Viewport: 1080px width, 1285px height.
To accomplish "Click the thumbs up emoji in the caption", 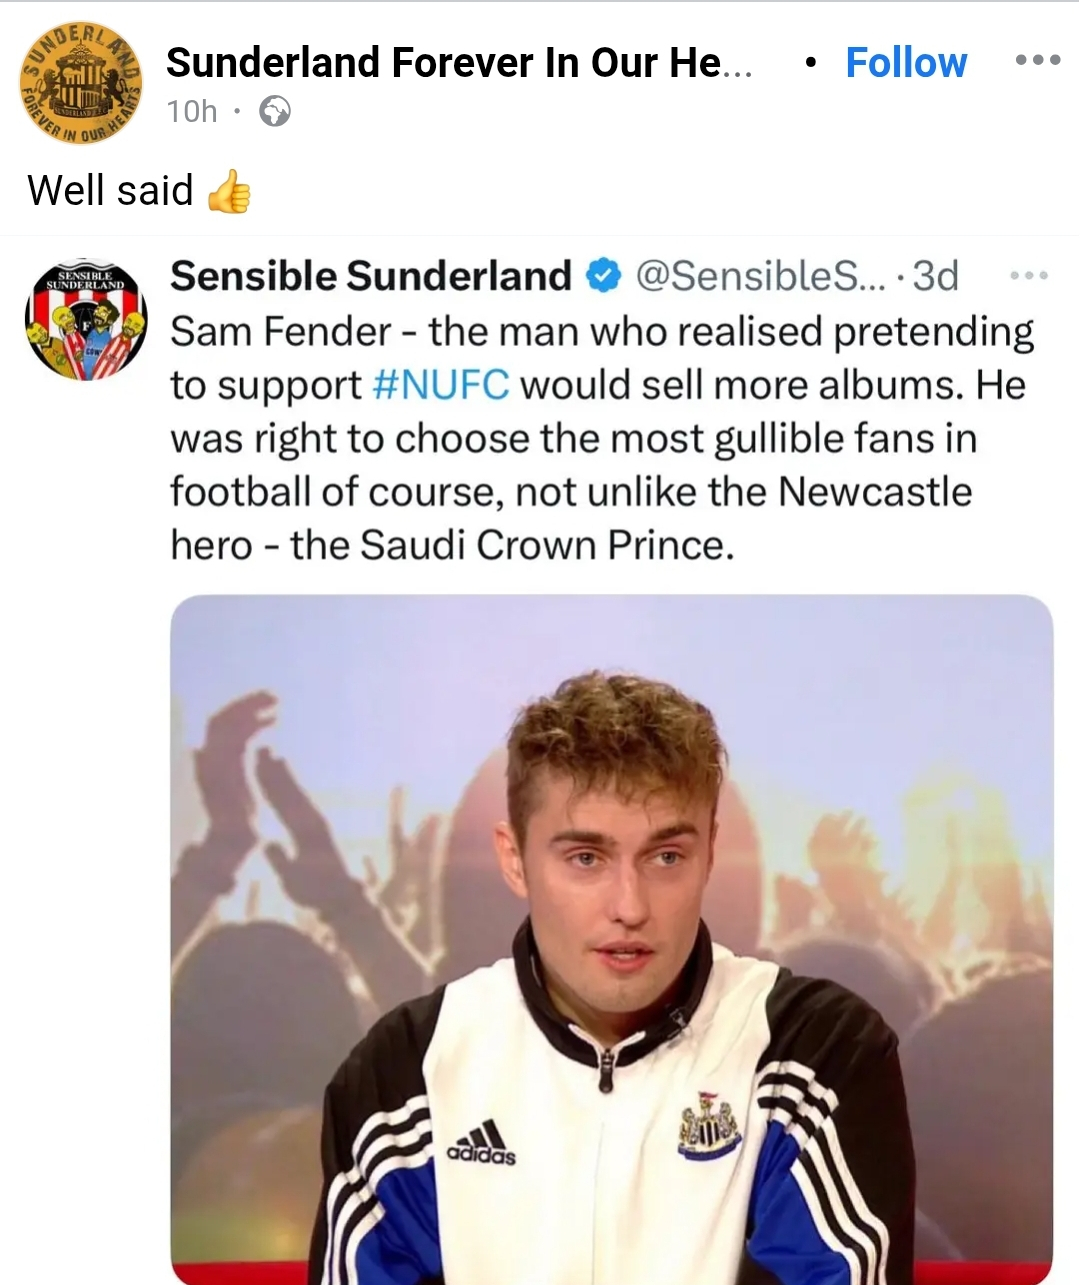I will tap(229, 191).
